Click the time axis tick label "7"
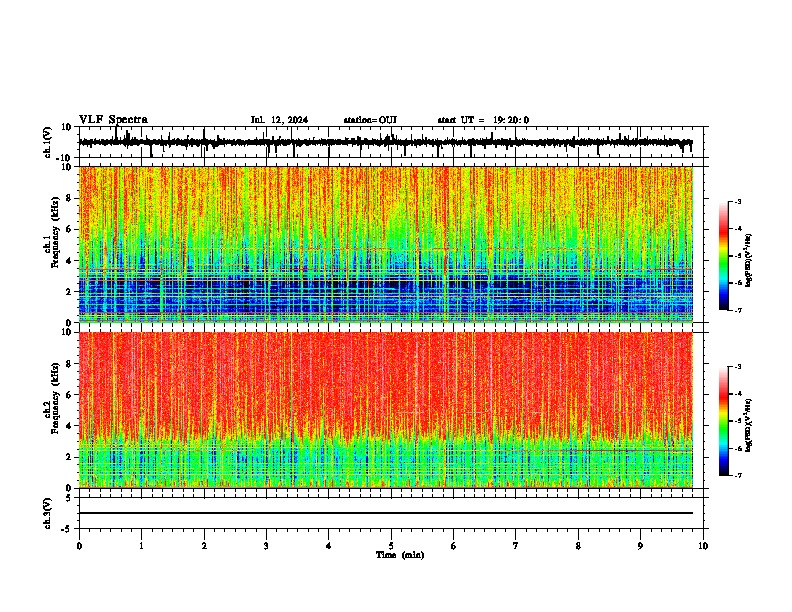This screenshot has width=792, height=612. [516, 546]
